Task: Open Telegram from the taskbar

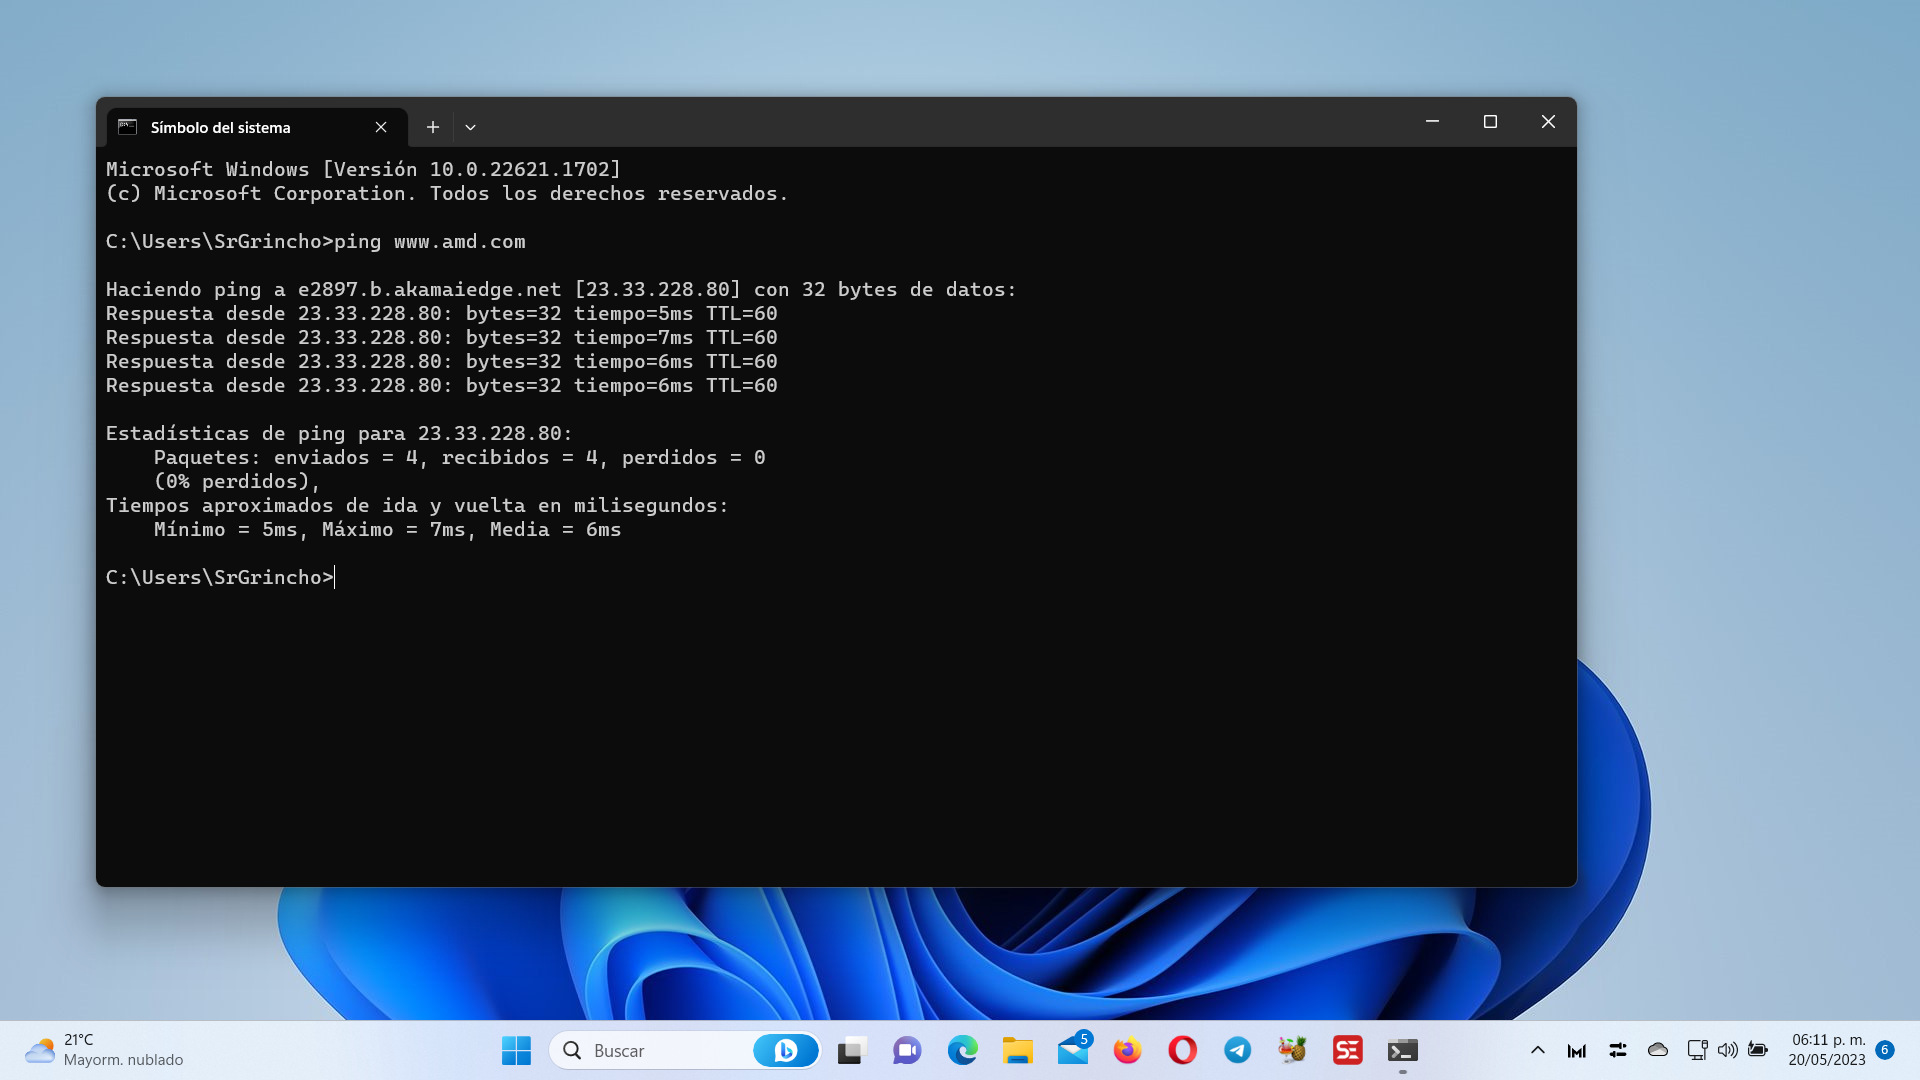Action: (1237, 1050)
